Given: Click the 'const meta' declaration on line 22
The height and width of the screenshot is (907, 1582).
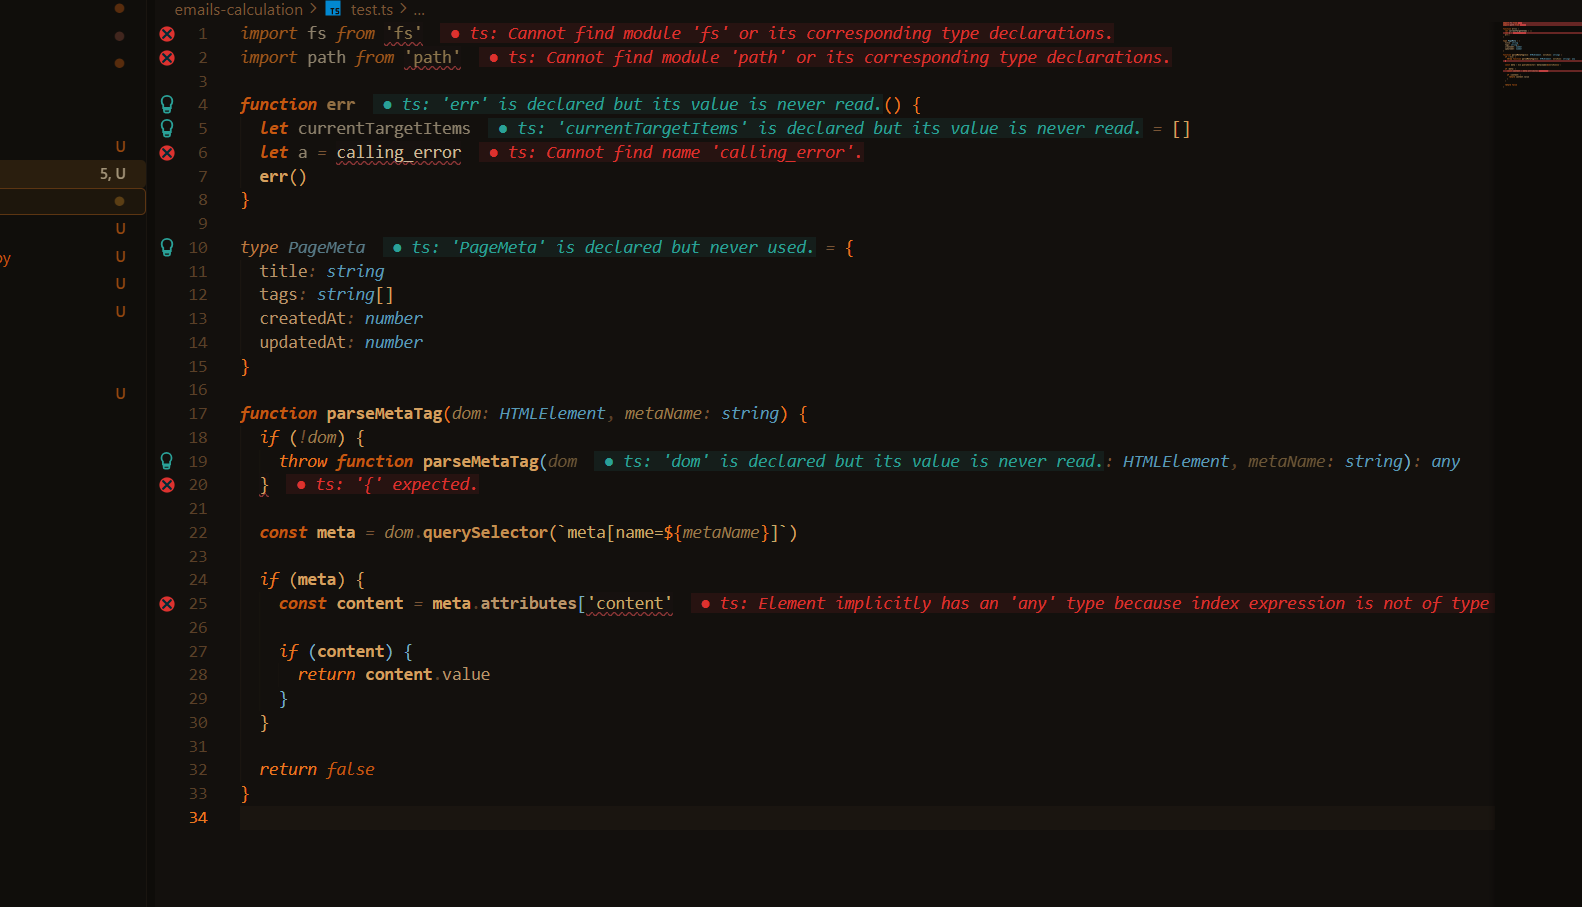Looking at the screenshot, I should coord(307,532).
